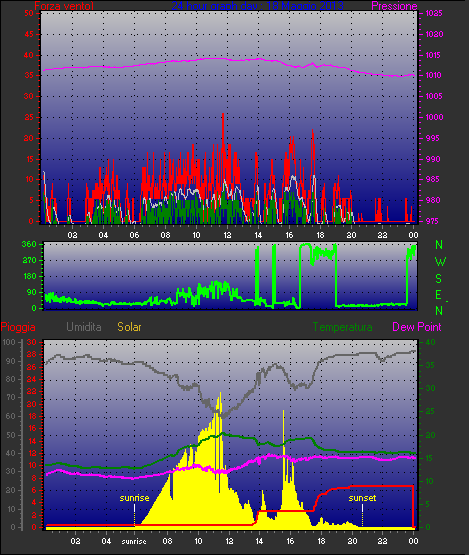Screen dimensions: 469x555
Task: Click the Forza vento legend label
Action: [x=64, y=6]
